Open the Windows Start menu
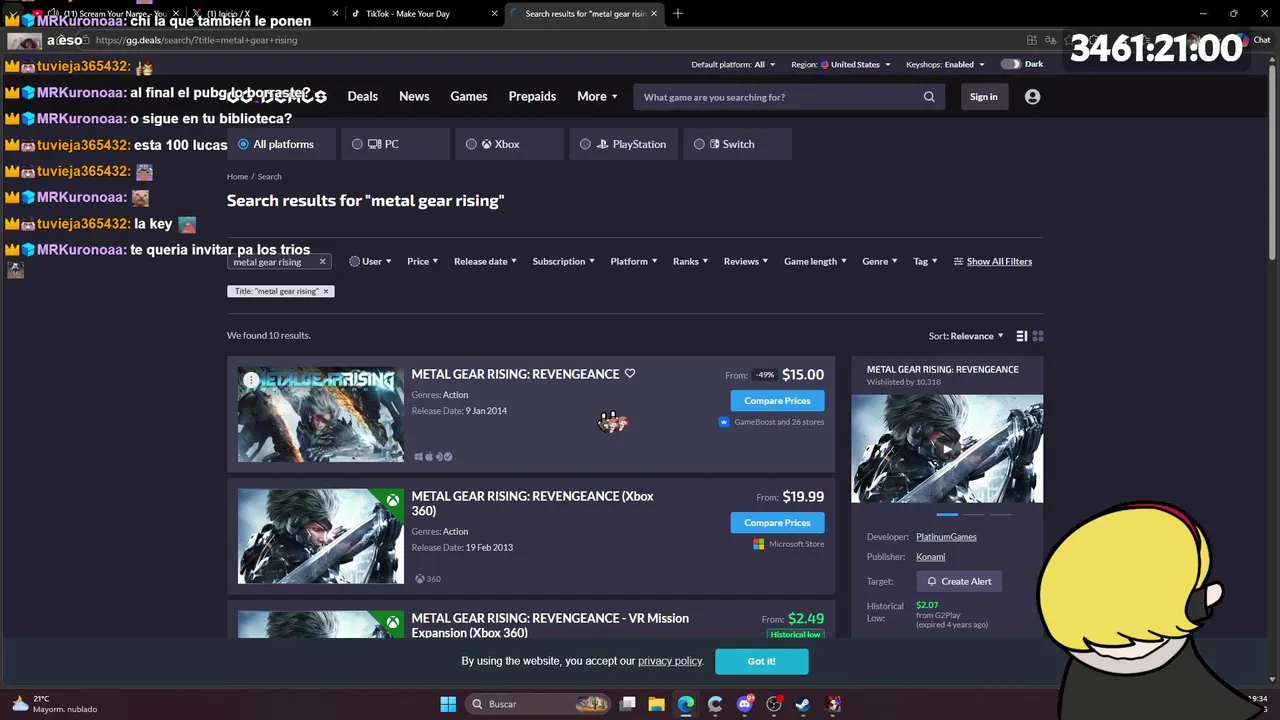 click(448, 704)
